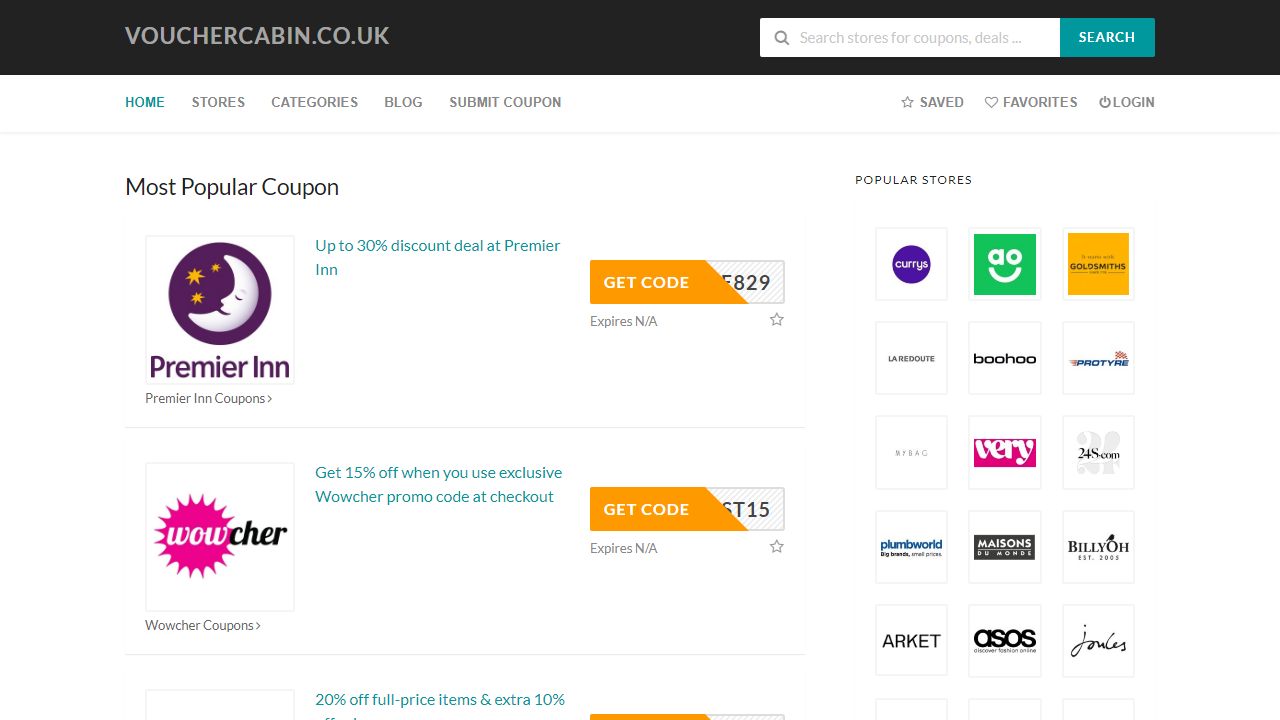Favorite the Wowcher coupon with the star
1280x720 pixels.
pos(776,546)
